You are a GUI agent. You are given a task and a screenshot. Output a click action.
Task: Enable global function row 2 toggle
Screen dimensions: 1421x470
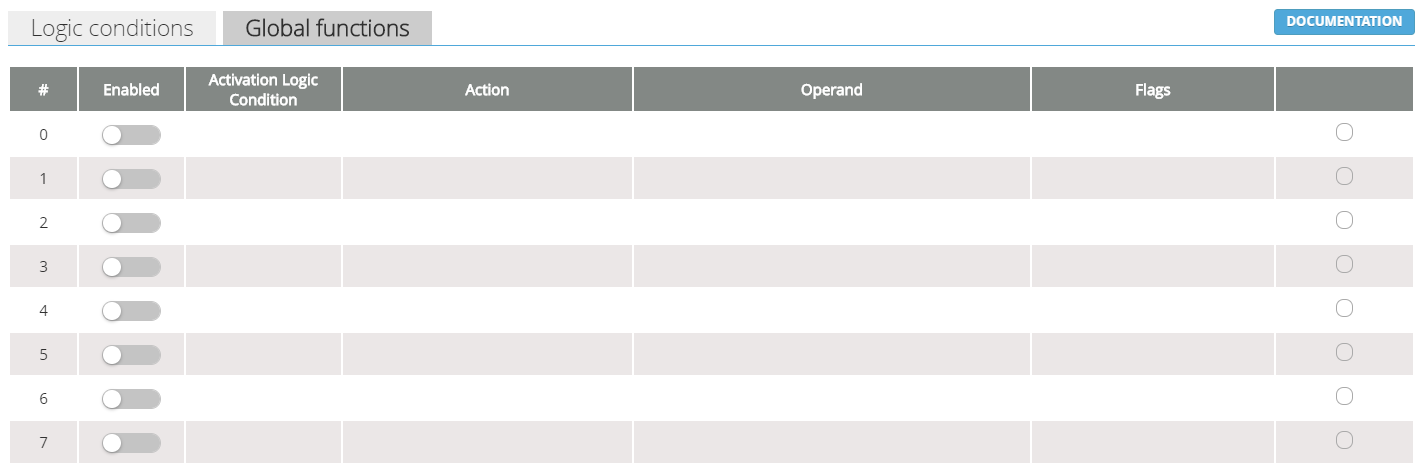[x=131, y=223]
